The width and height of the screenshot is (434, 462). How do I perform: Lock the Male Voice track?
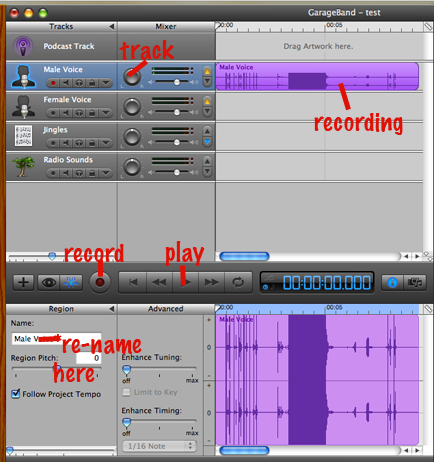[92, 83]
